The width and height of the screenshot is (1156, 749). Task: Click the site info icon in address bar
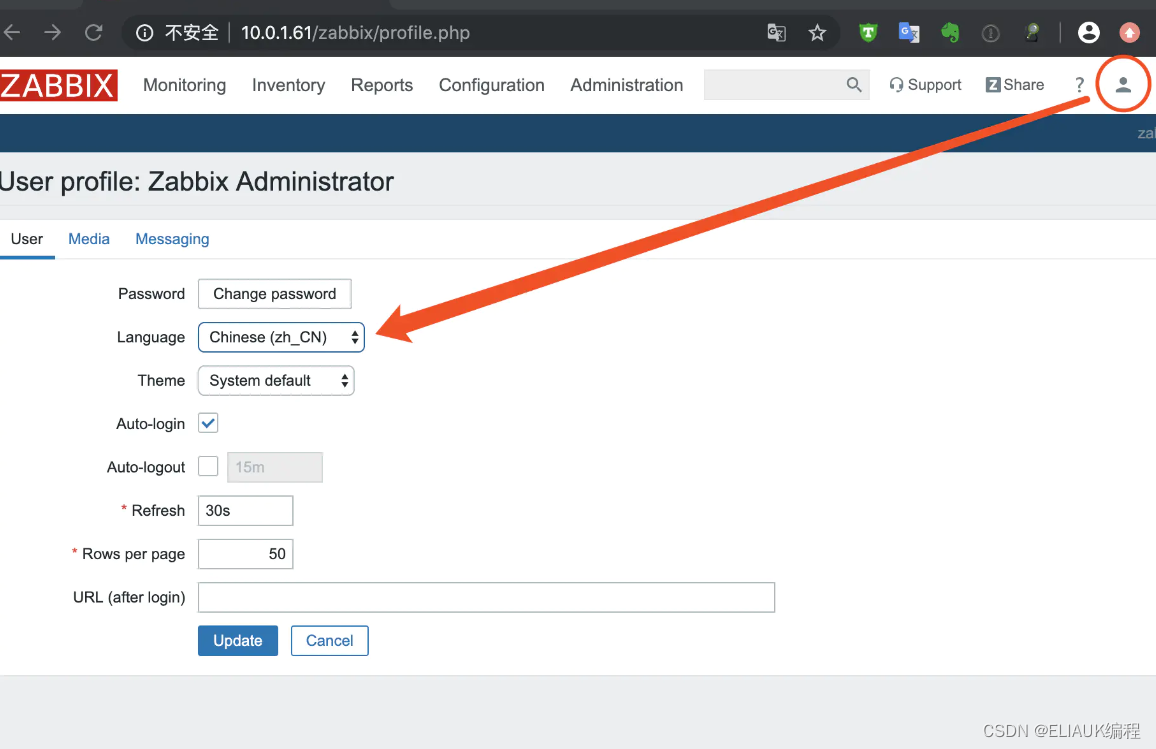click(144, 32)
